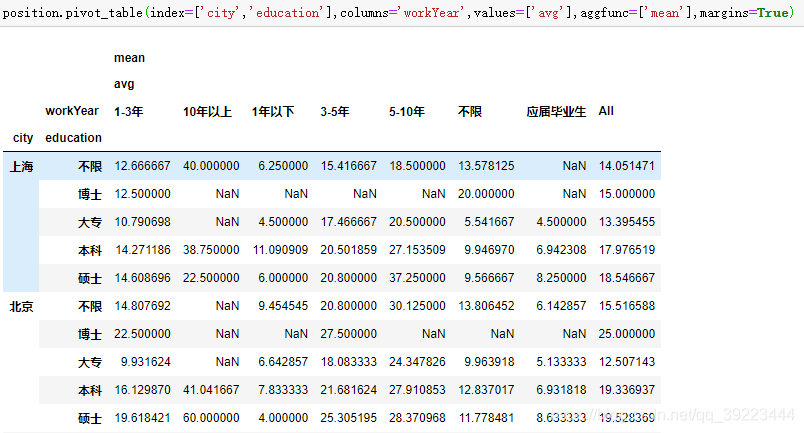The width and height of the screenshot is (804, 433).
Task: Select cell value 10.790698
Action: pos(142,222)
